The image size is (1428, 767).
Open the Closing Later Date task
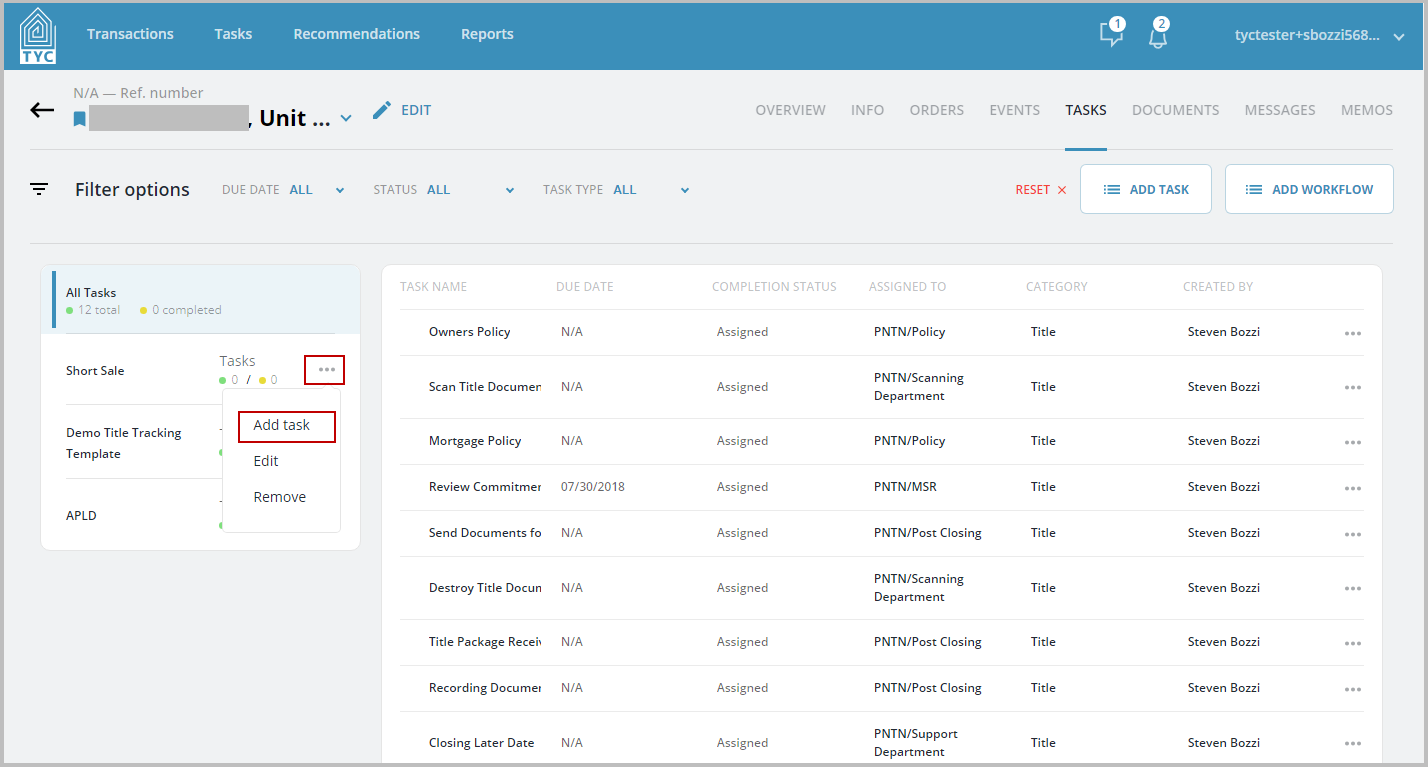[481, 743]
